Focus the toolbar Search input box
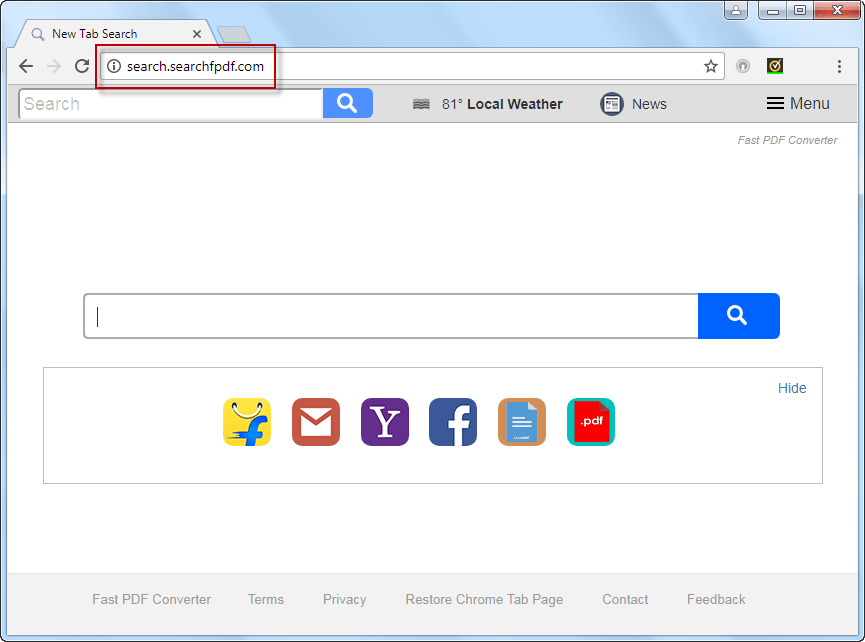Viewport: 865px width, 642px height. [x=171, y=104]
